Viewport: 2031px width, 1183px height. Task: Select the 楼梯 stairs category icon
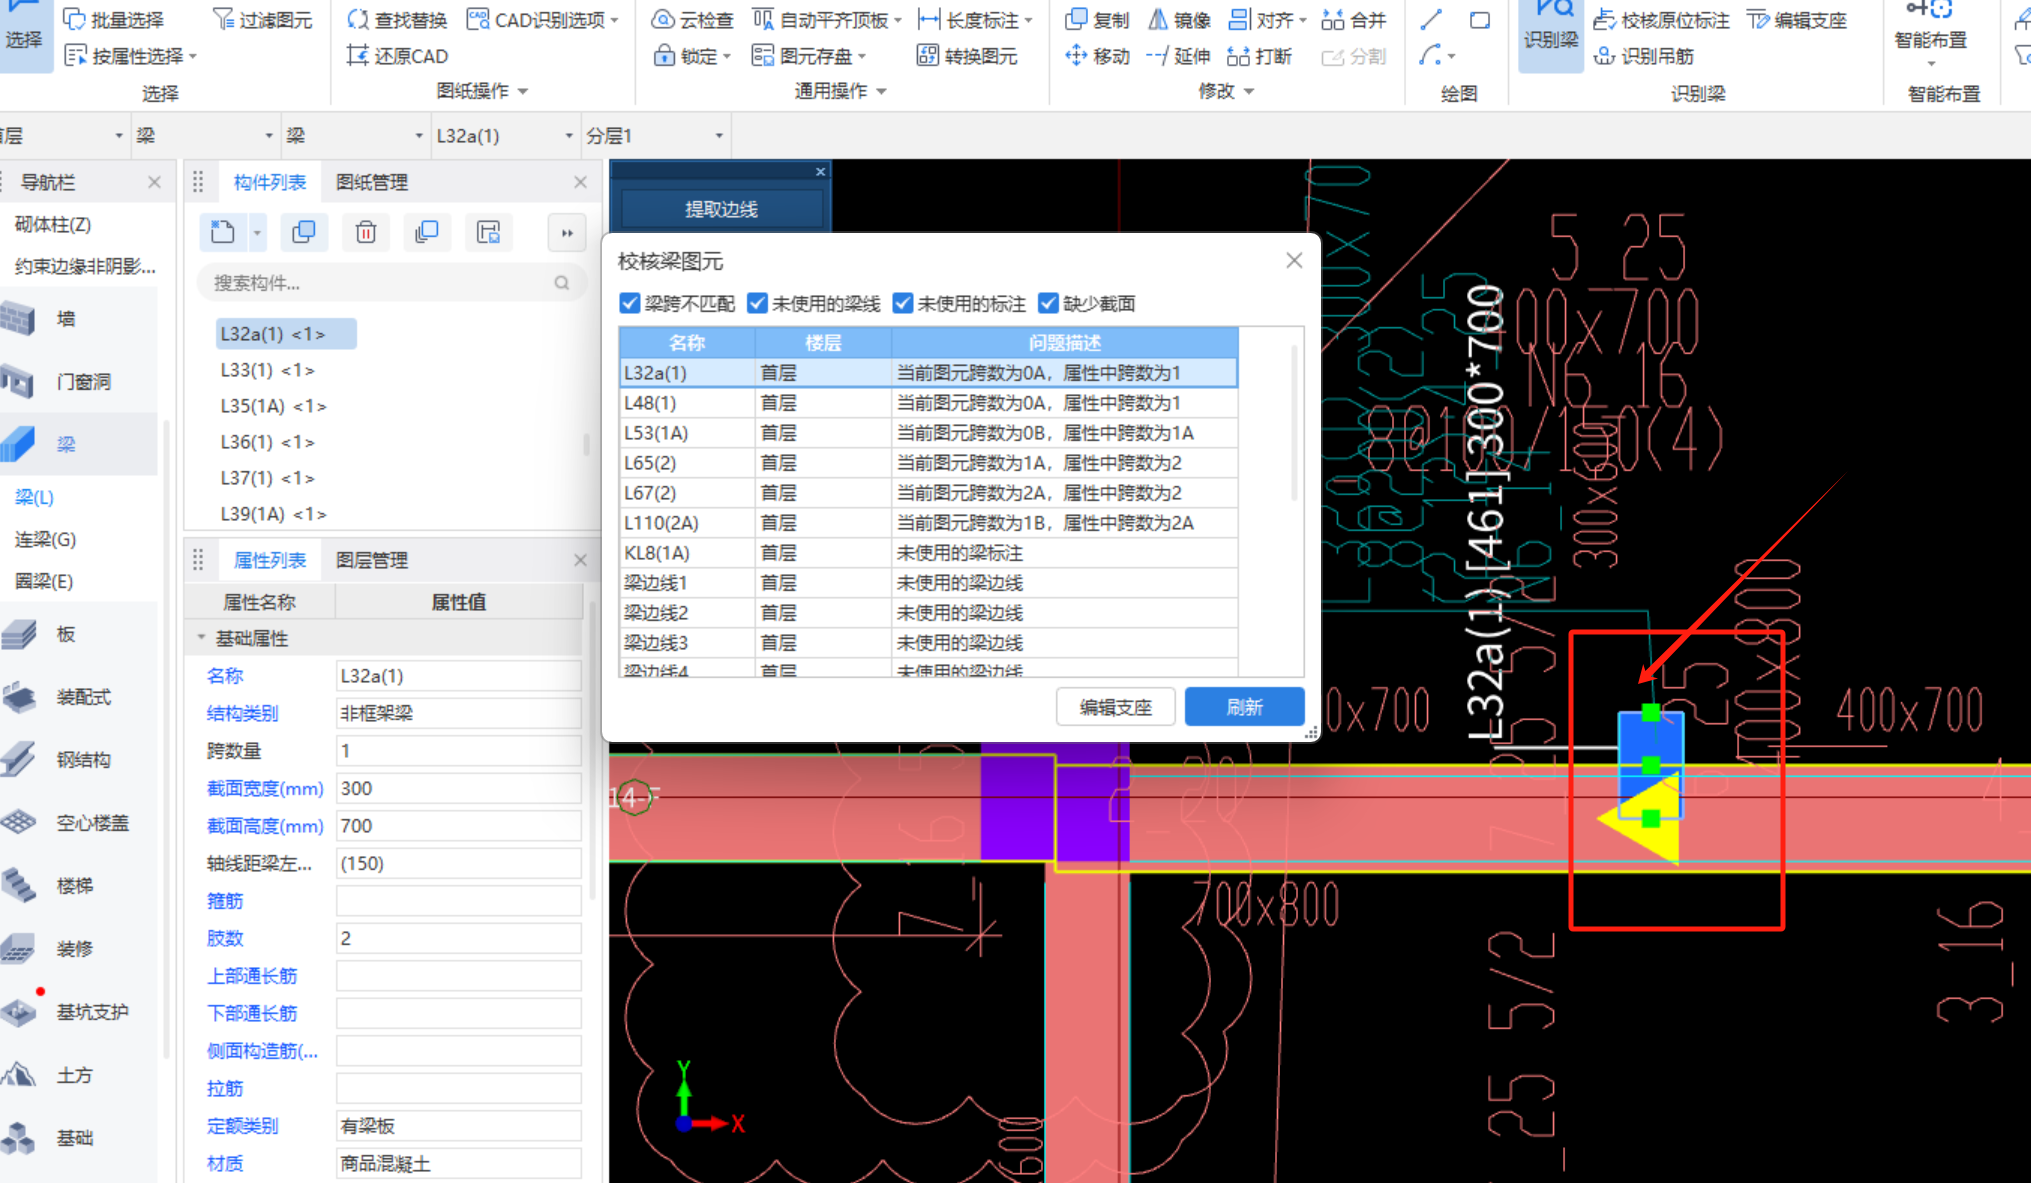click(19, 885)
